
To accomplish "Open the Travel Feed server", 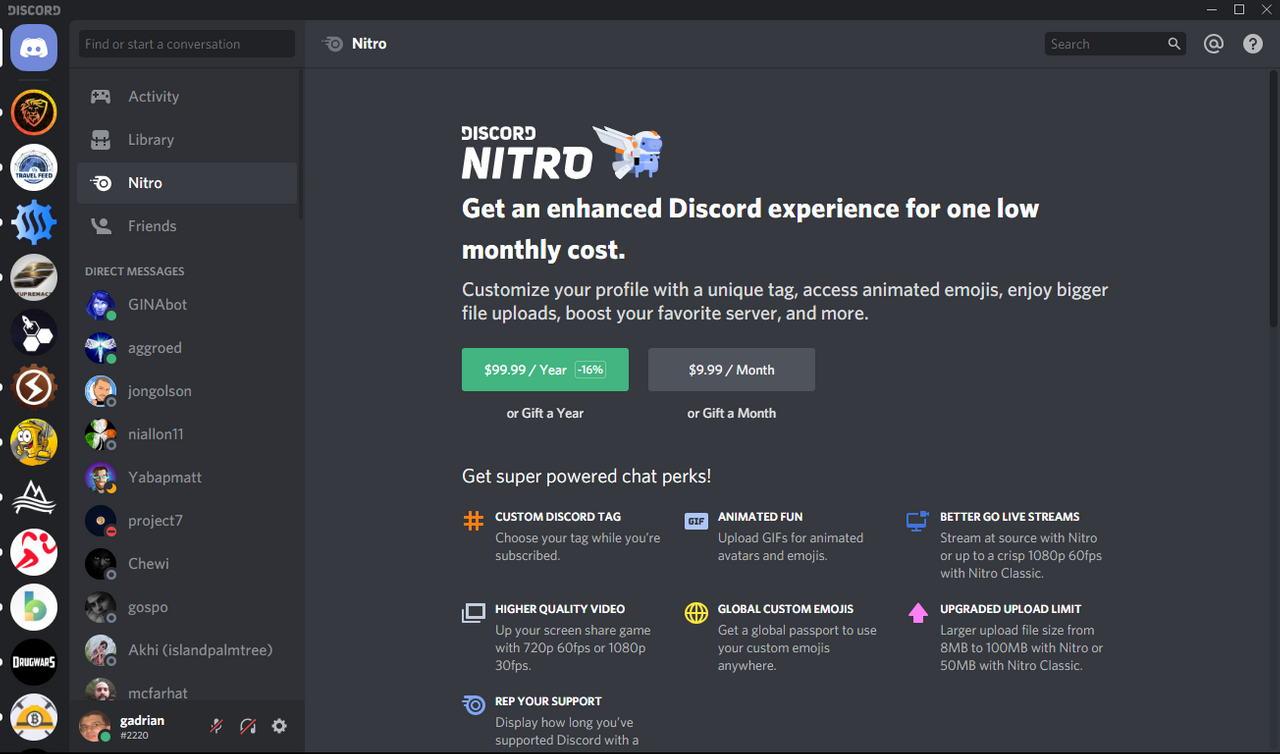I will coord(34,167).
